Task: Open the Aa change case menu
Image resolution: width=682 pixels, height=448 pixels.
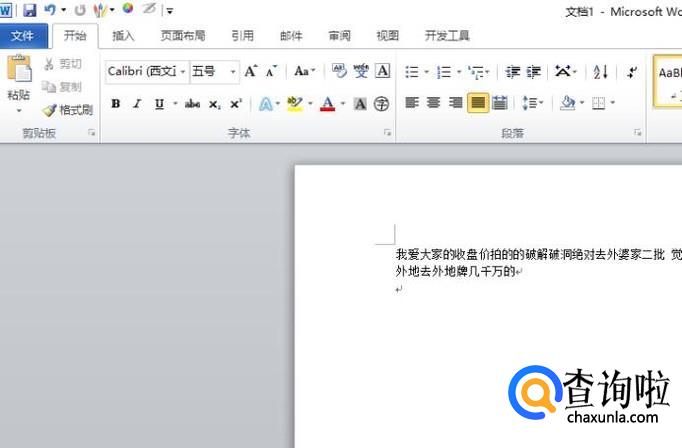Action: 304,71
